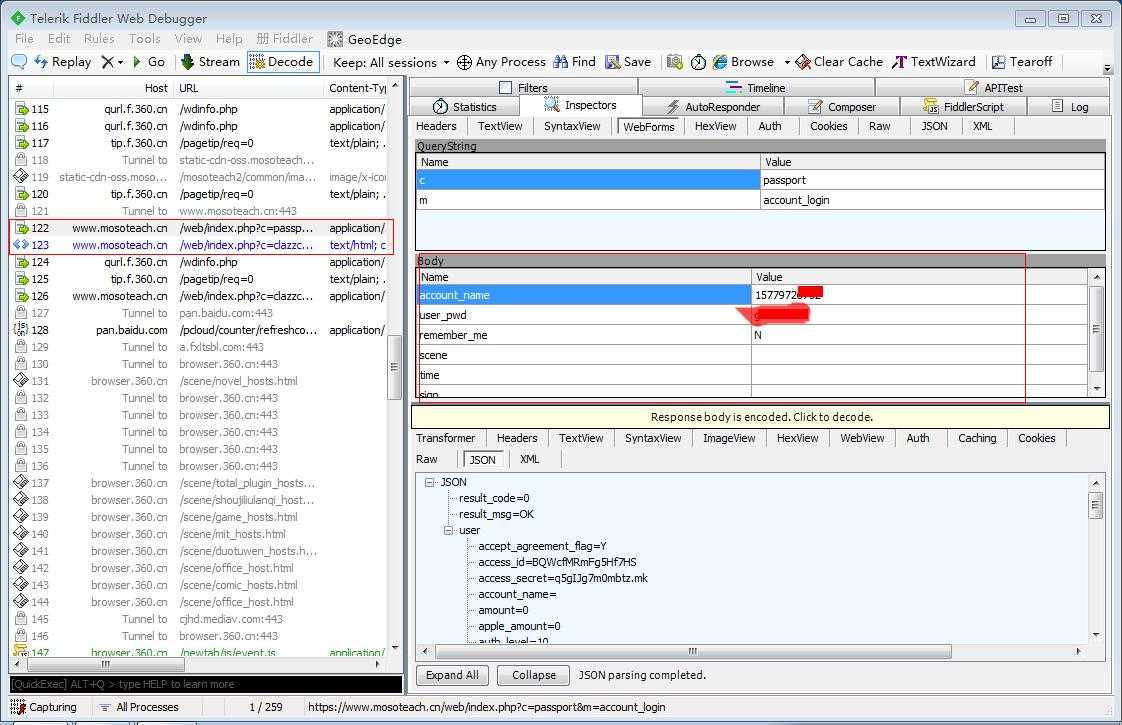Image resolution: width=1122 pixels, height=725 pixels.
Task: Switch to the APITest tab
Action: [994, 87]
